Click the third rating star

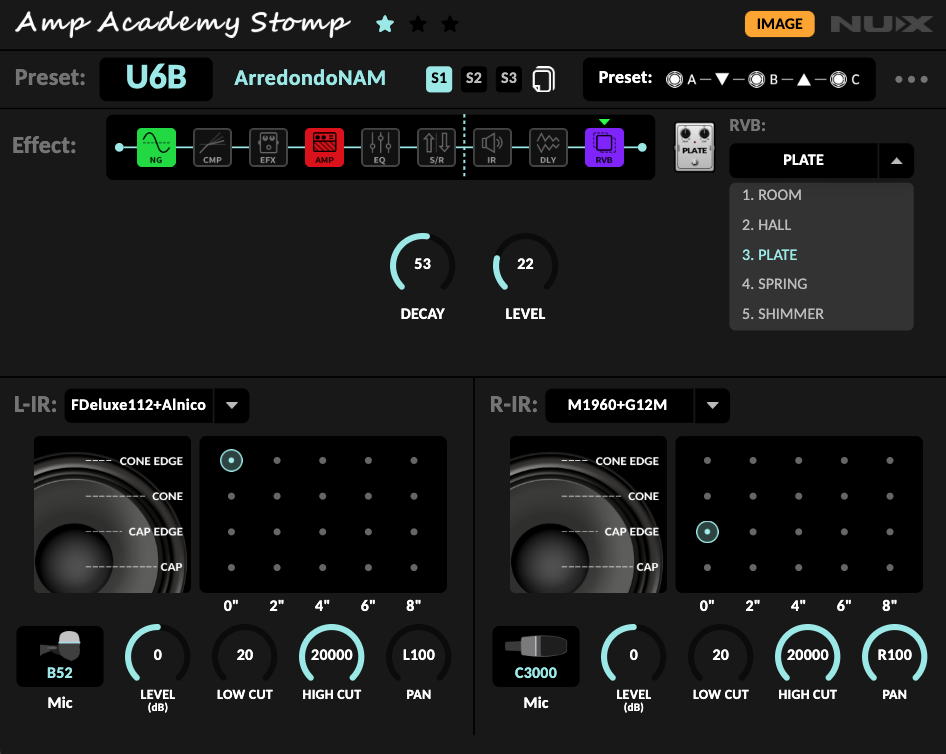(x=450, y=24)
